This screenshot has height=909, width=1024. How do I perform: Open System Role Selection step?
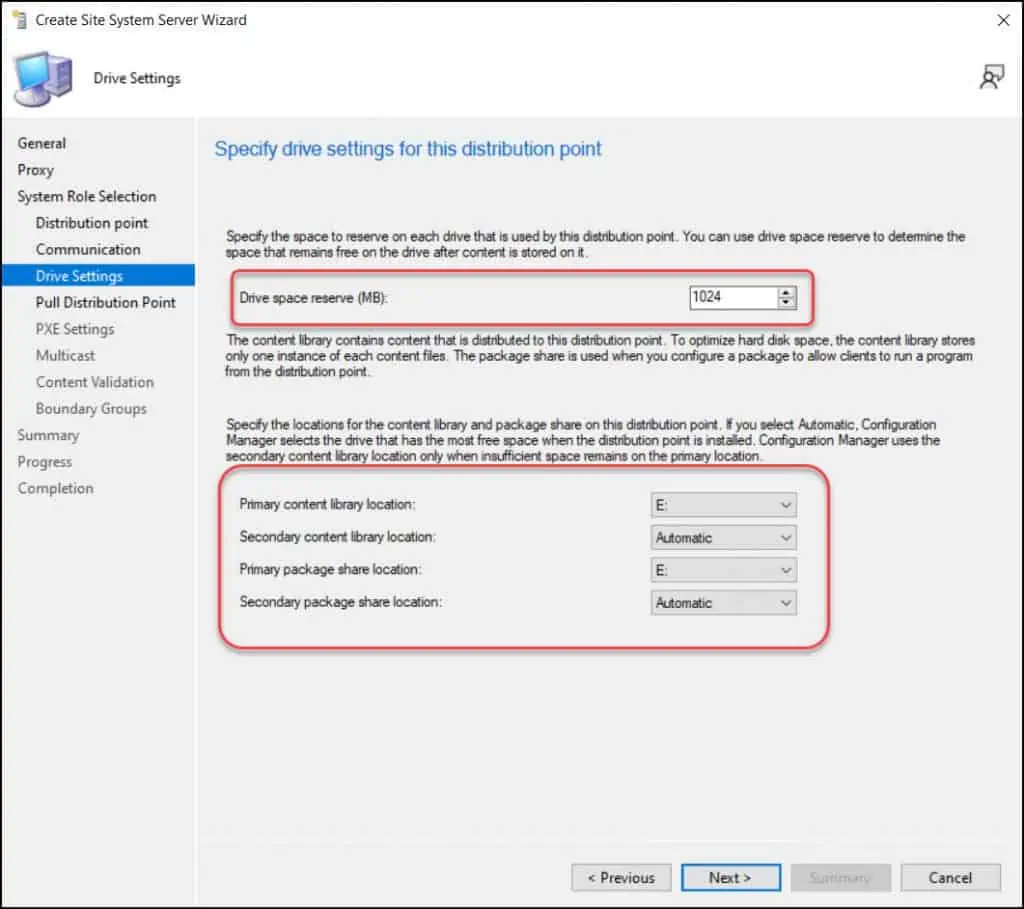pyautogui.click(x=87, y=196)
